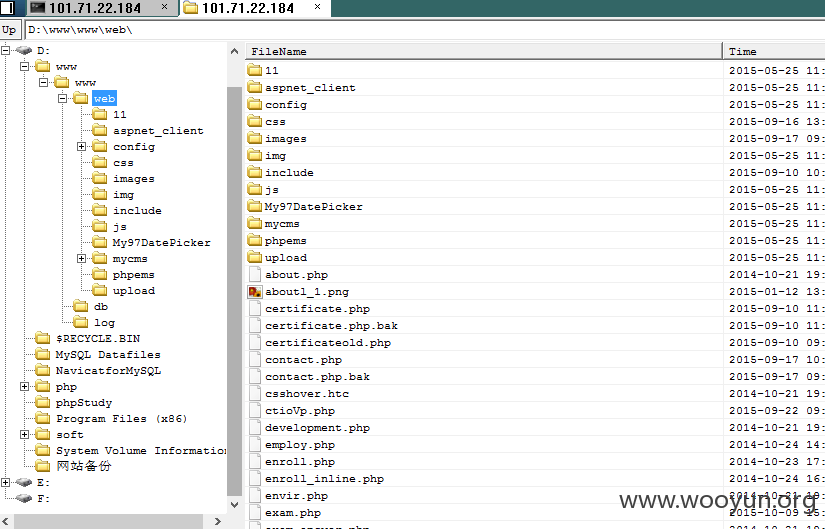Sort by the FileName column header
825x529 pixels.
(484, 51)
